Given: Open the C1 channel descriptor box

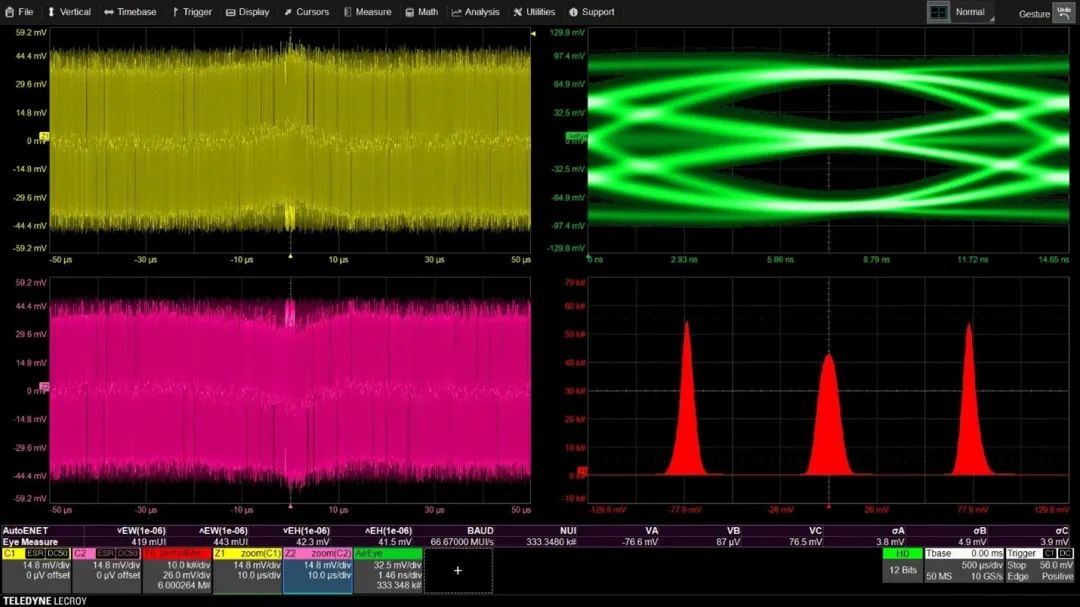Looking at the screenshot, I should click(x=36, y=570).
